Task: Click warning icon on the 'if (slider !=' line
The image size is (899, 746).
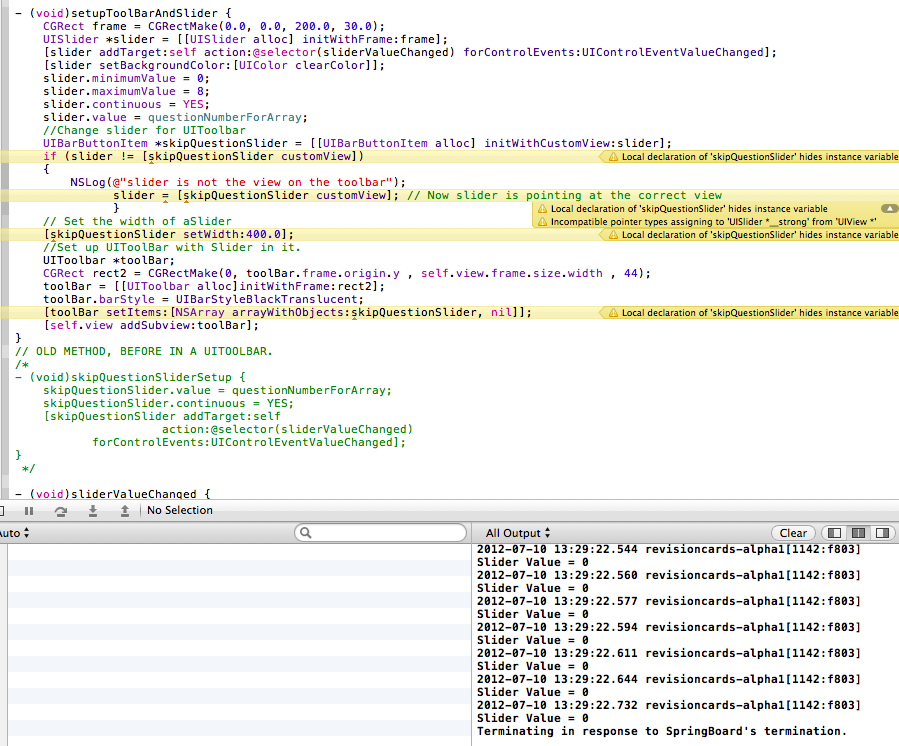Action: tap(613, 157)
